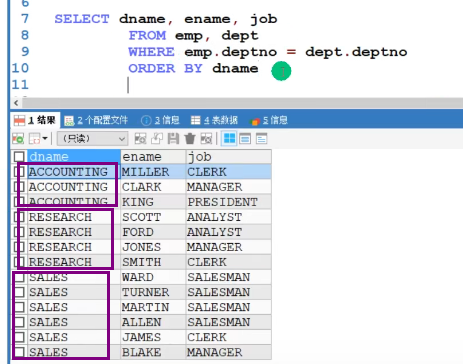Open the 2 个配置文件 profiler tab

96,120
